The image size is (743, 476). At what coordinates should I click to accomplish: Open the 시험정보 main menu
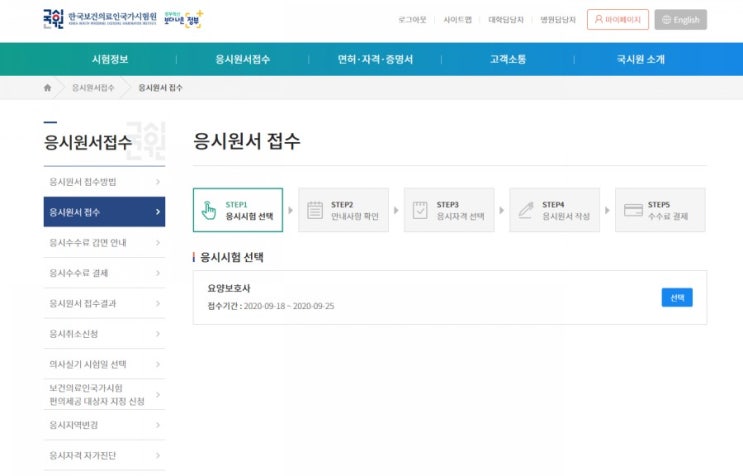(x=110, y=59)
